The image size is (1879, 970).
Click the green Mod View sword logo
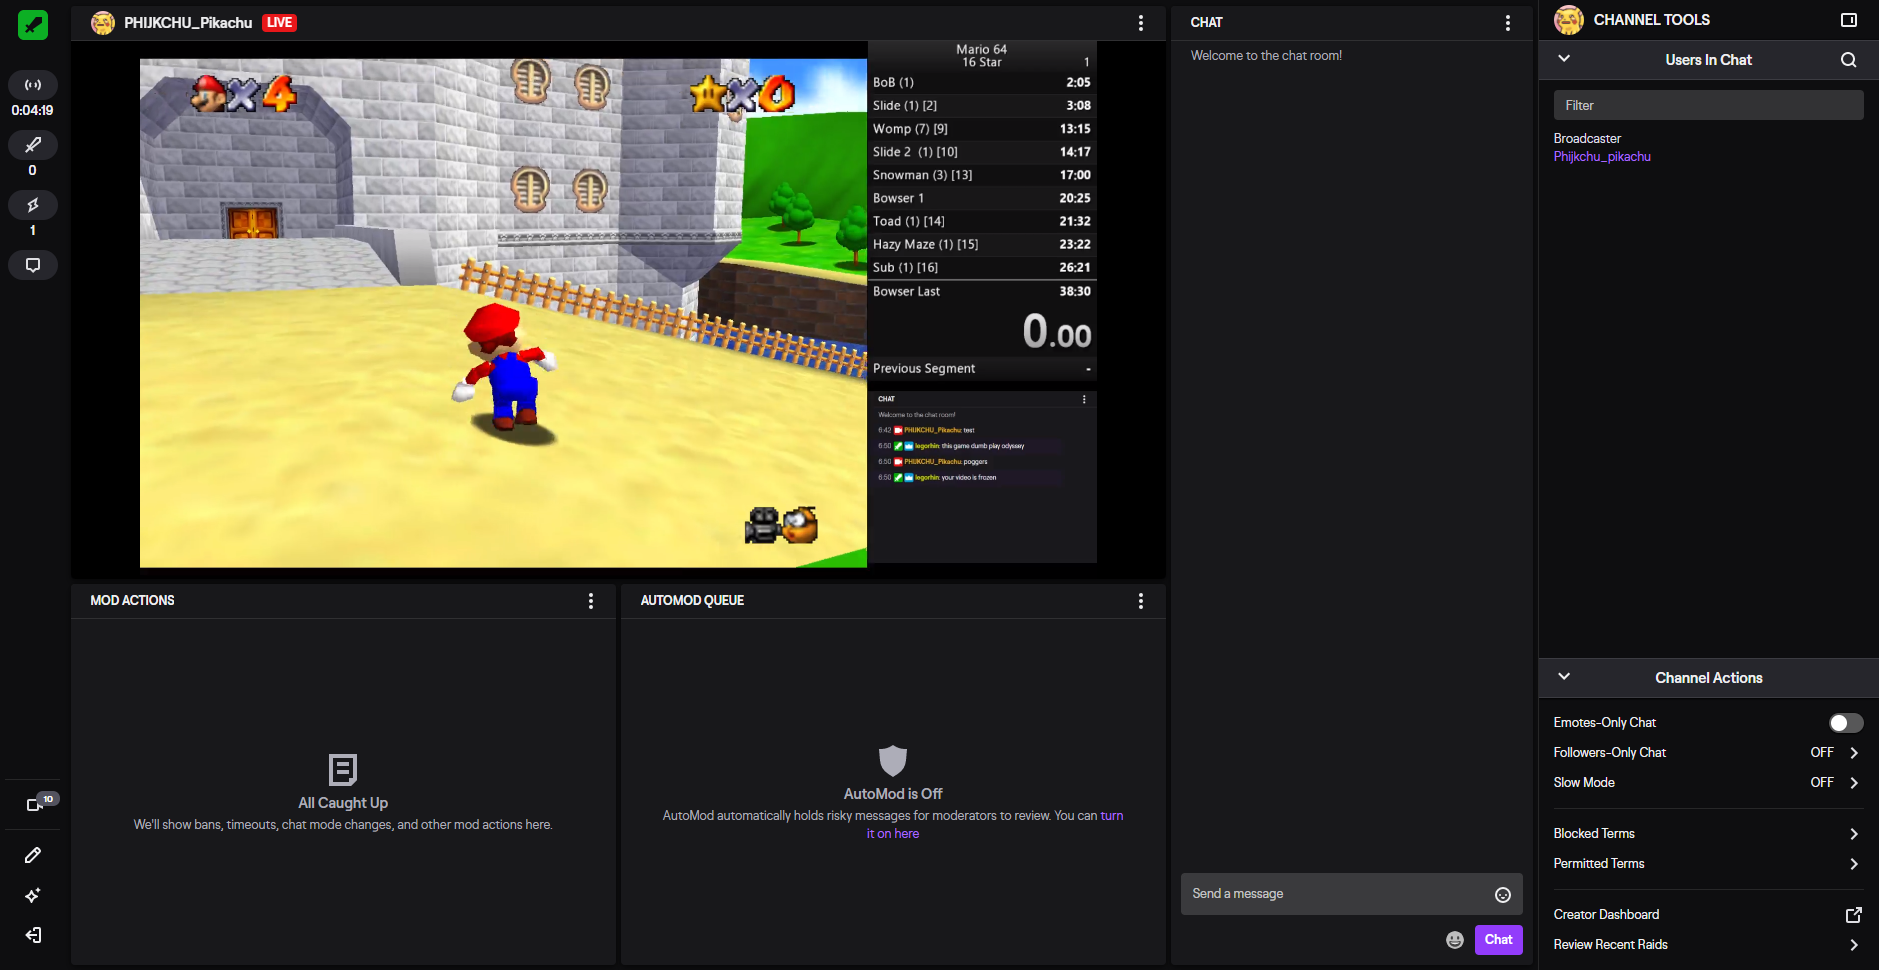click(x=33, y=24)
